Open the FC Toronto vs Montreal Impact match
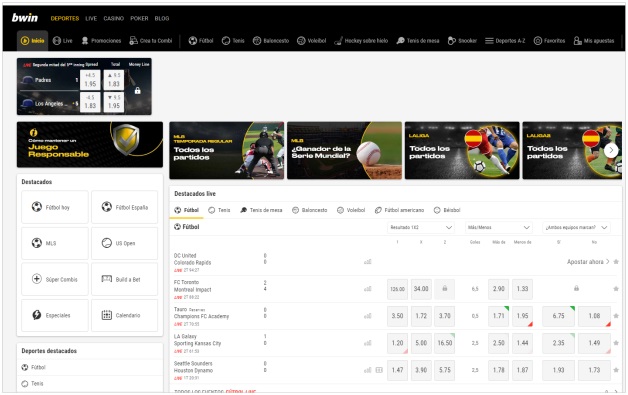The height and width of the screenshot is (395, 628). point(193,286)
